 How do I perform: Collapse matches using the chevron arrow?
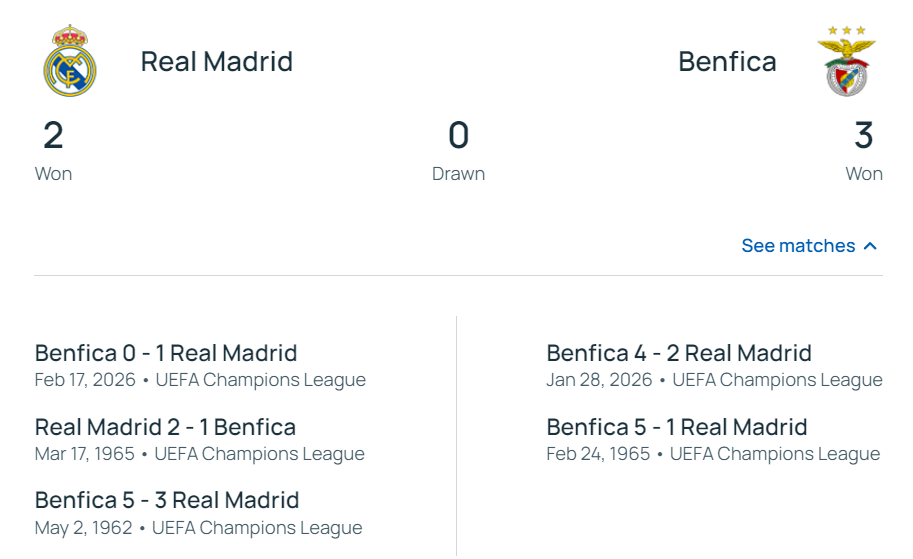[870, 246]
